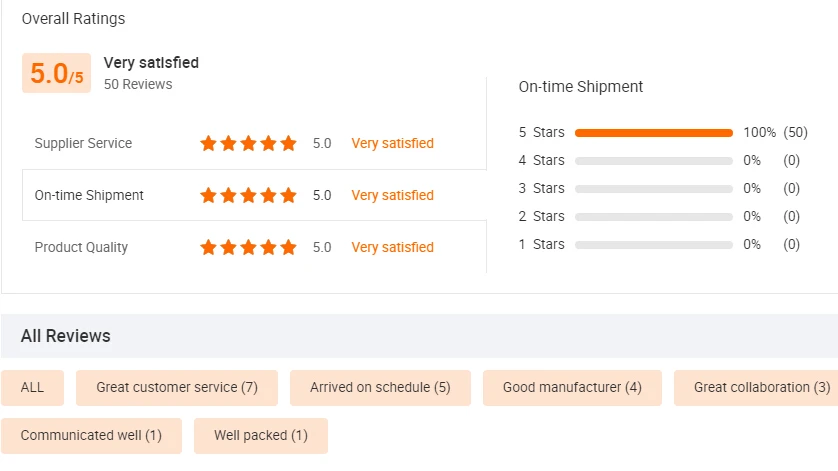
Task: Click the On-time Shipment star rating icons
Action: (248, 195)
